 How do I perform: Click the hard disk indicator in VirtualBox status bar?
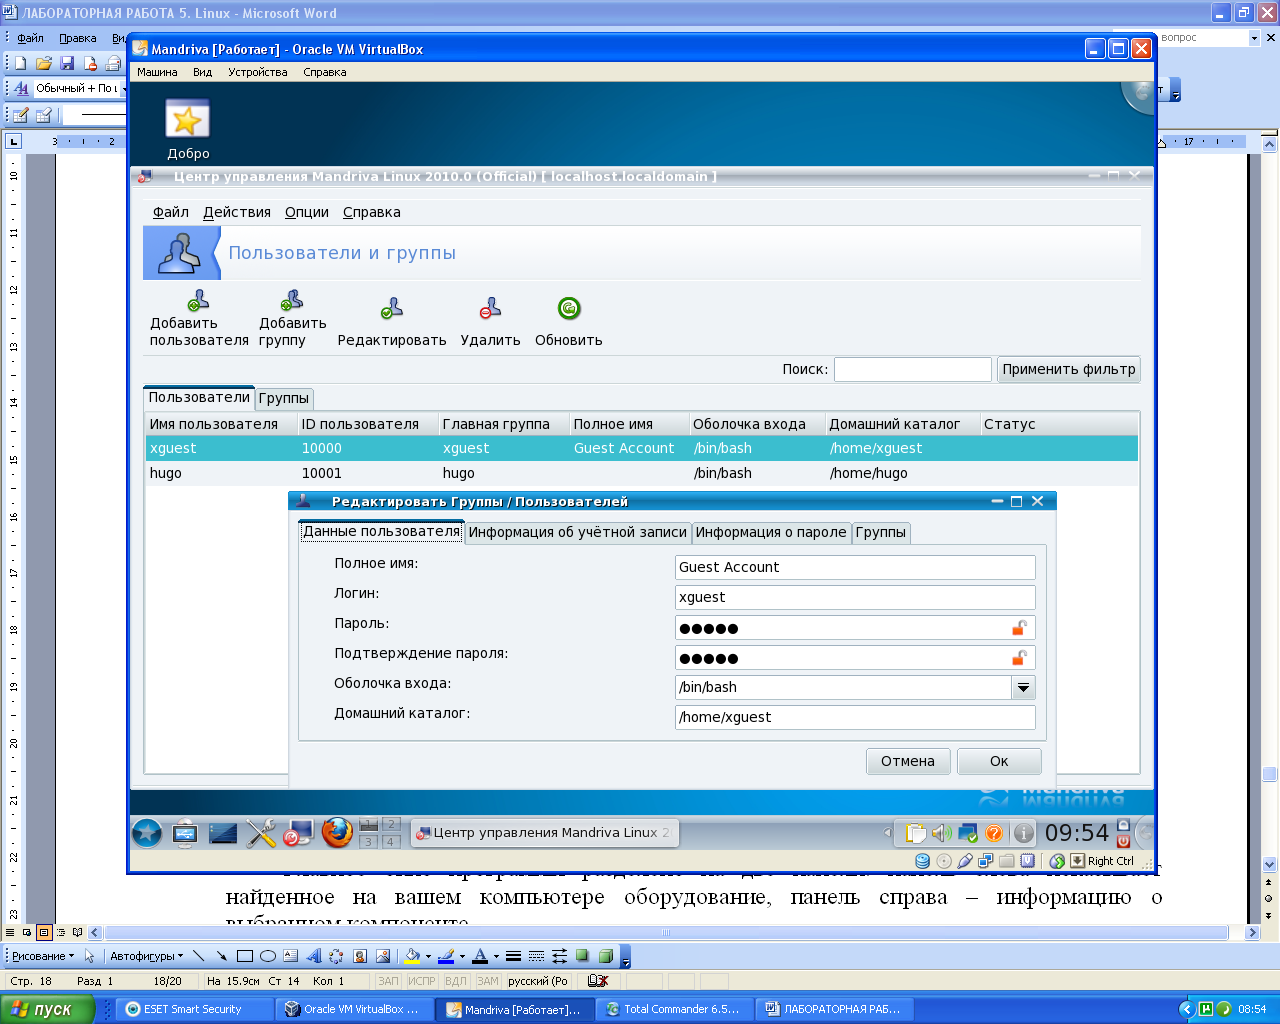click(922, 861)
